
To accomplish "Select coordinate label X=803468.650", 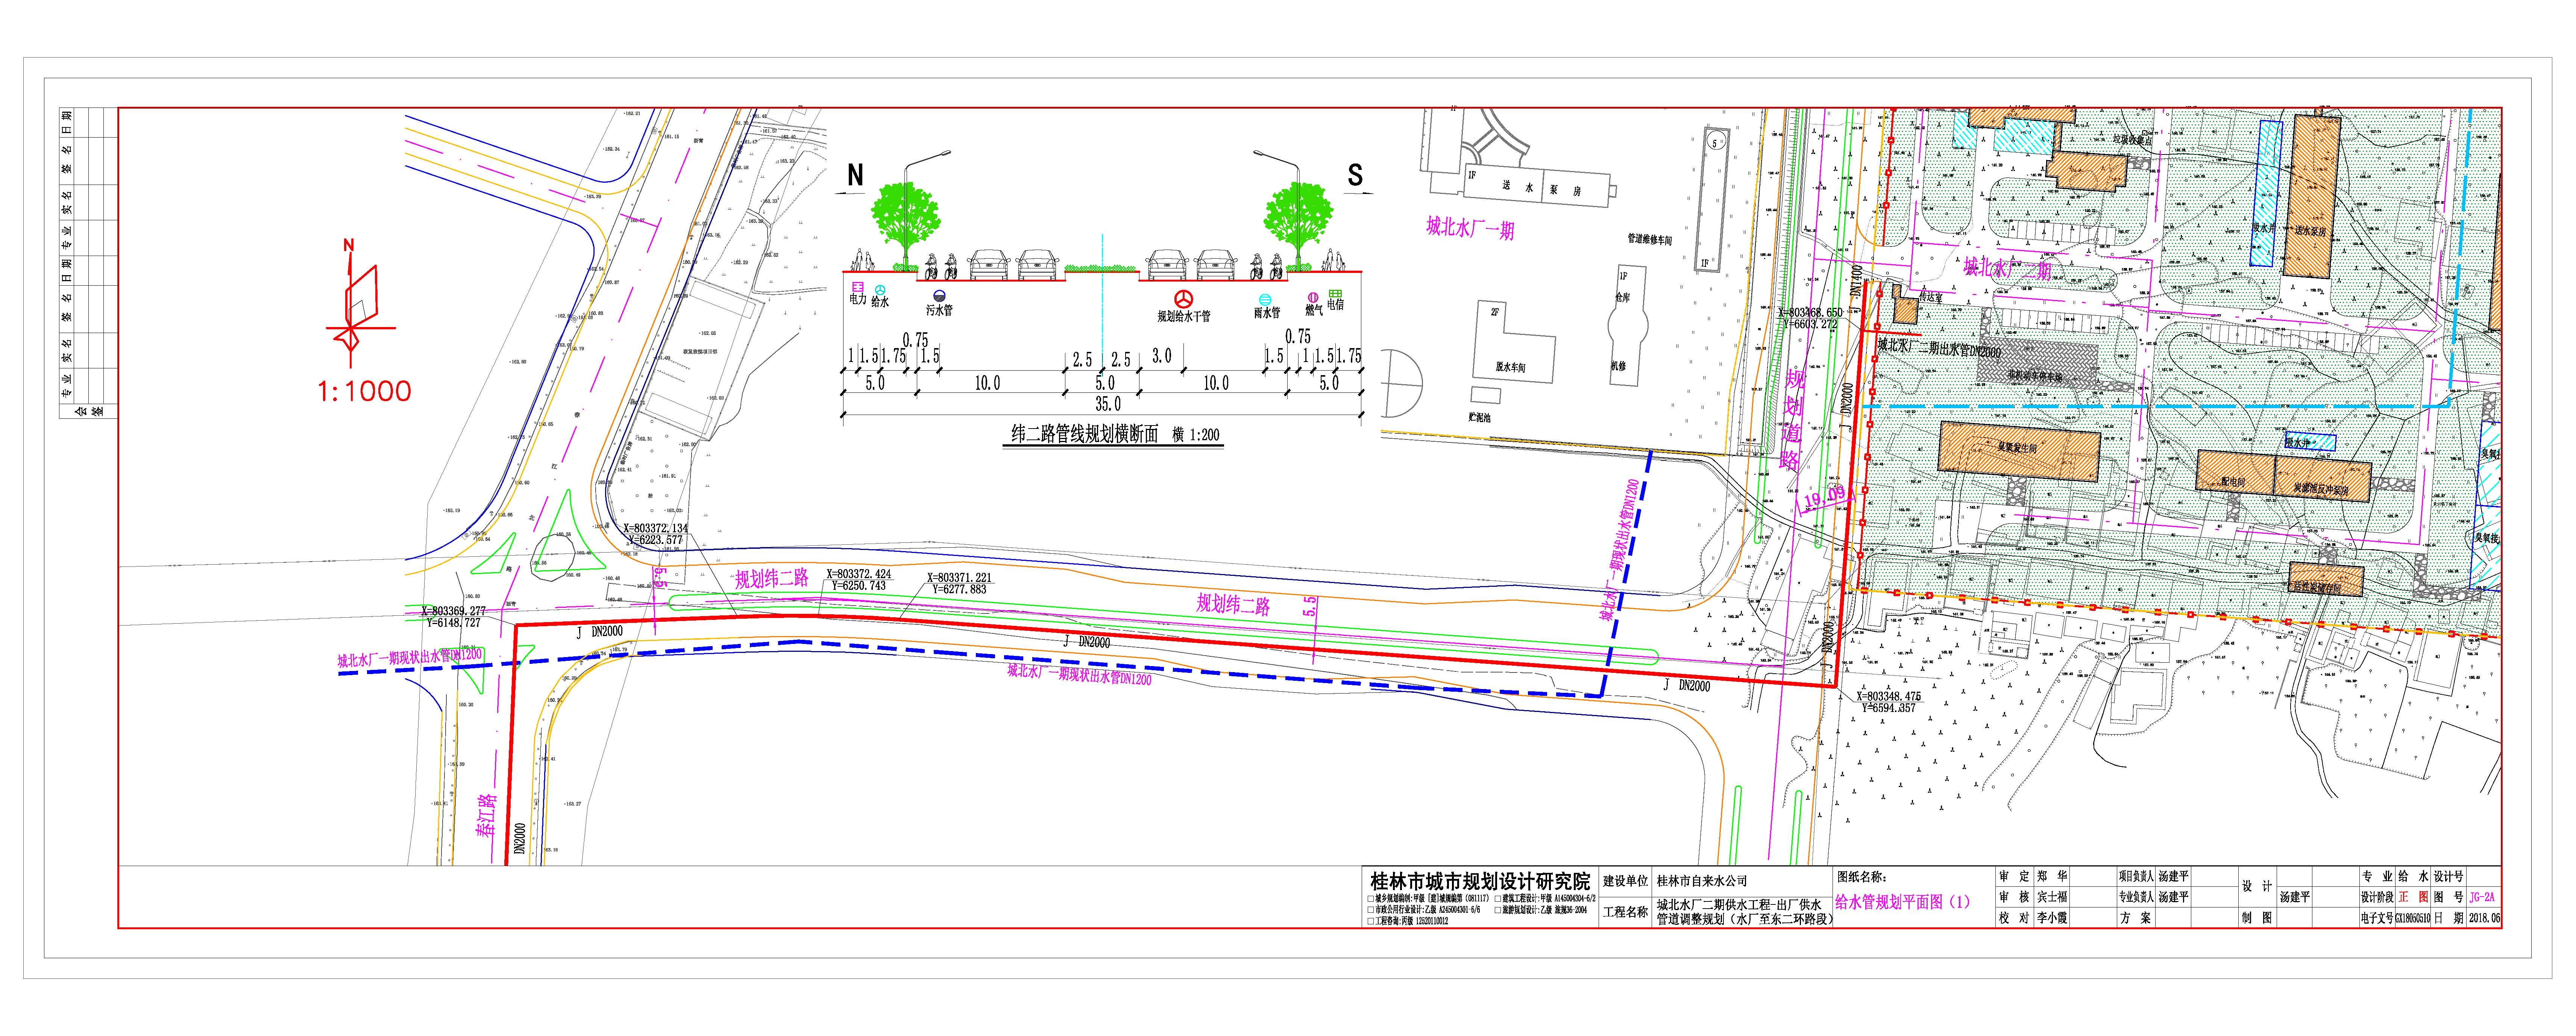I will click(1811, 313).
